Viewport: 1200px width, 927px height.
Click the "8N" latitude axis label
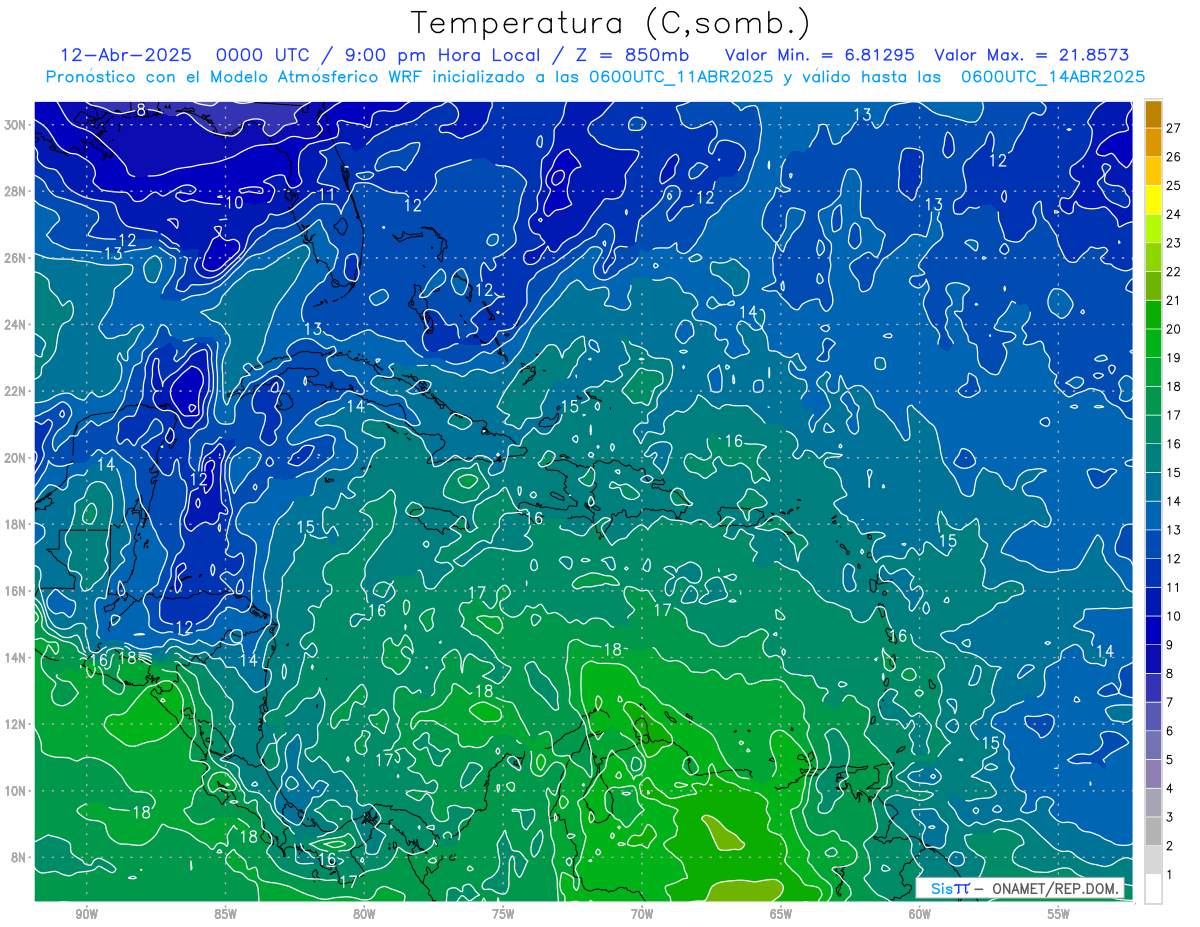coord(18,858)
